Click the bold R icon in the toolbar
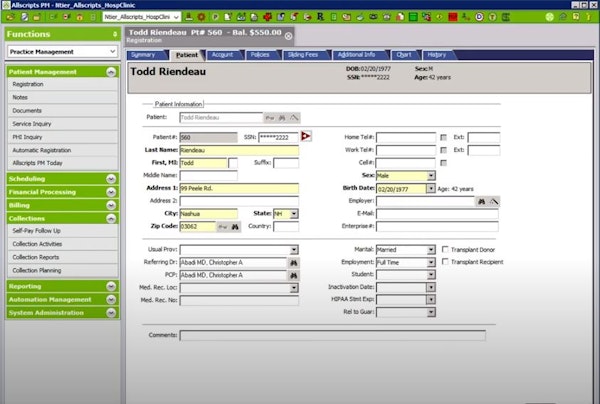The height and width of the screenshot is (404, 600). point(320,17)
